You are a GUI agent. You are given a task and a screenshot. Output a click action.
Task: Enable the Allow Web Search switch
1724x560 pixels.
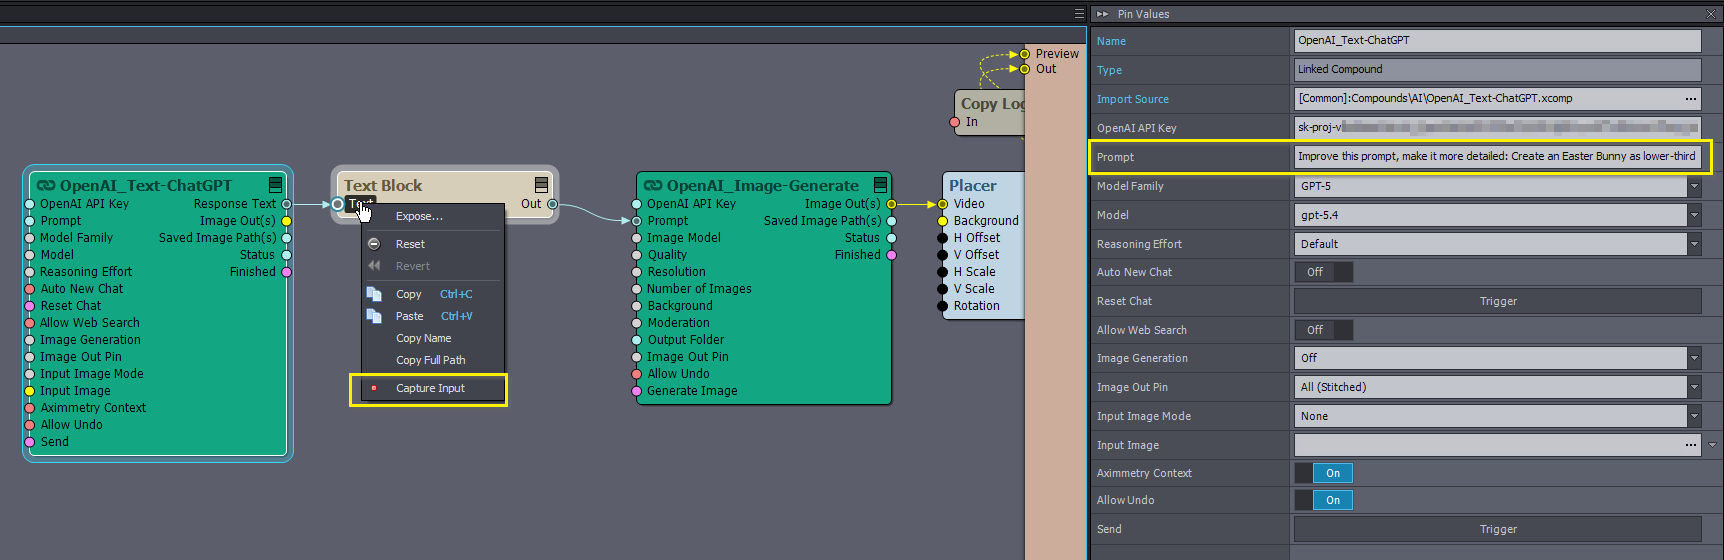[1323, 330]
